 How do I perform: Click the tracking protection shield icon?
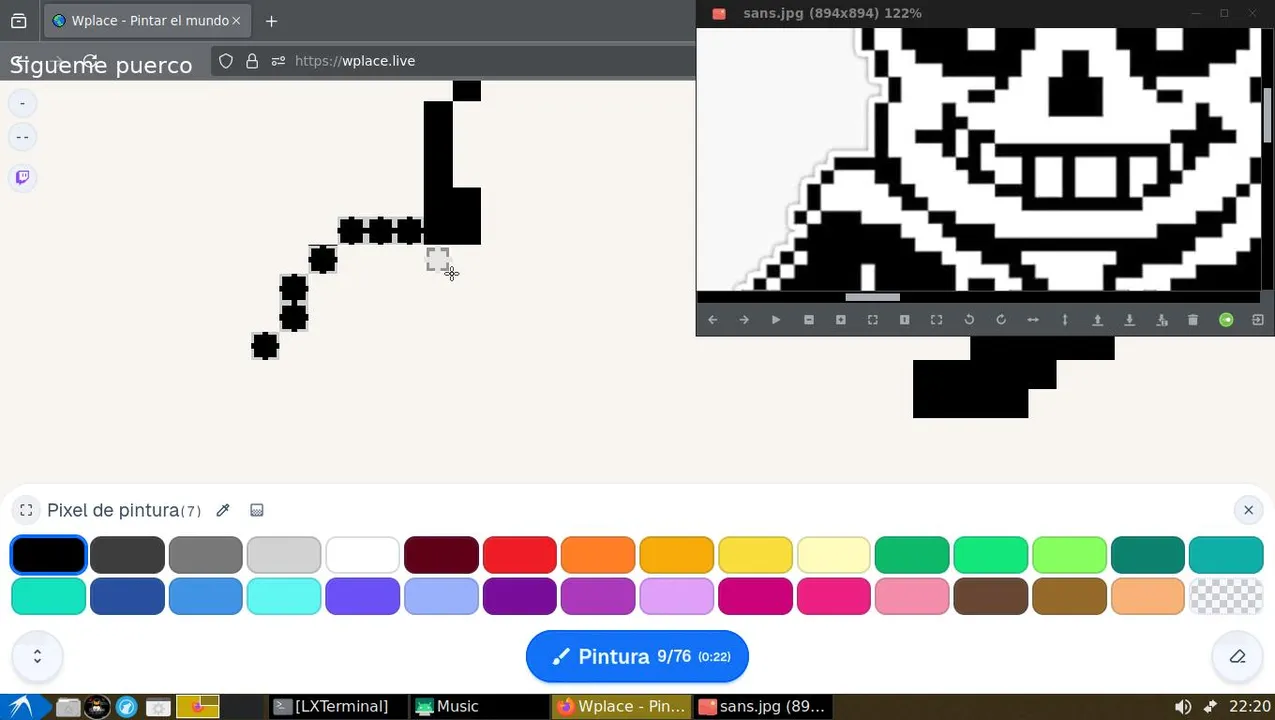(x=226, y=61)
